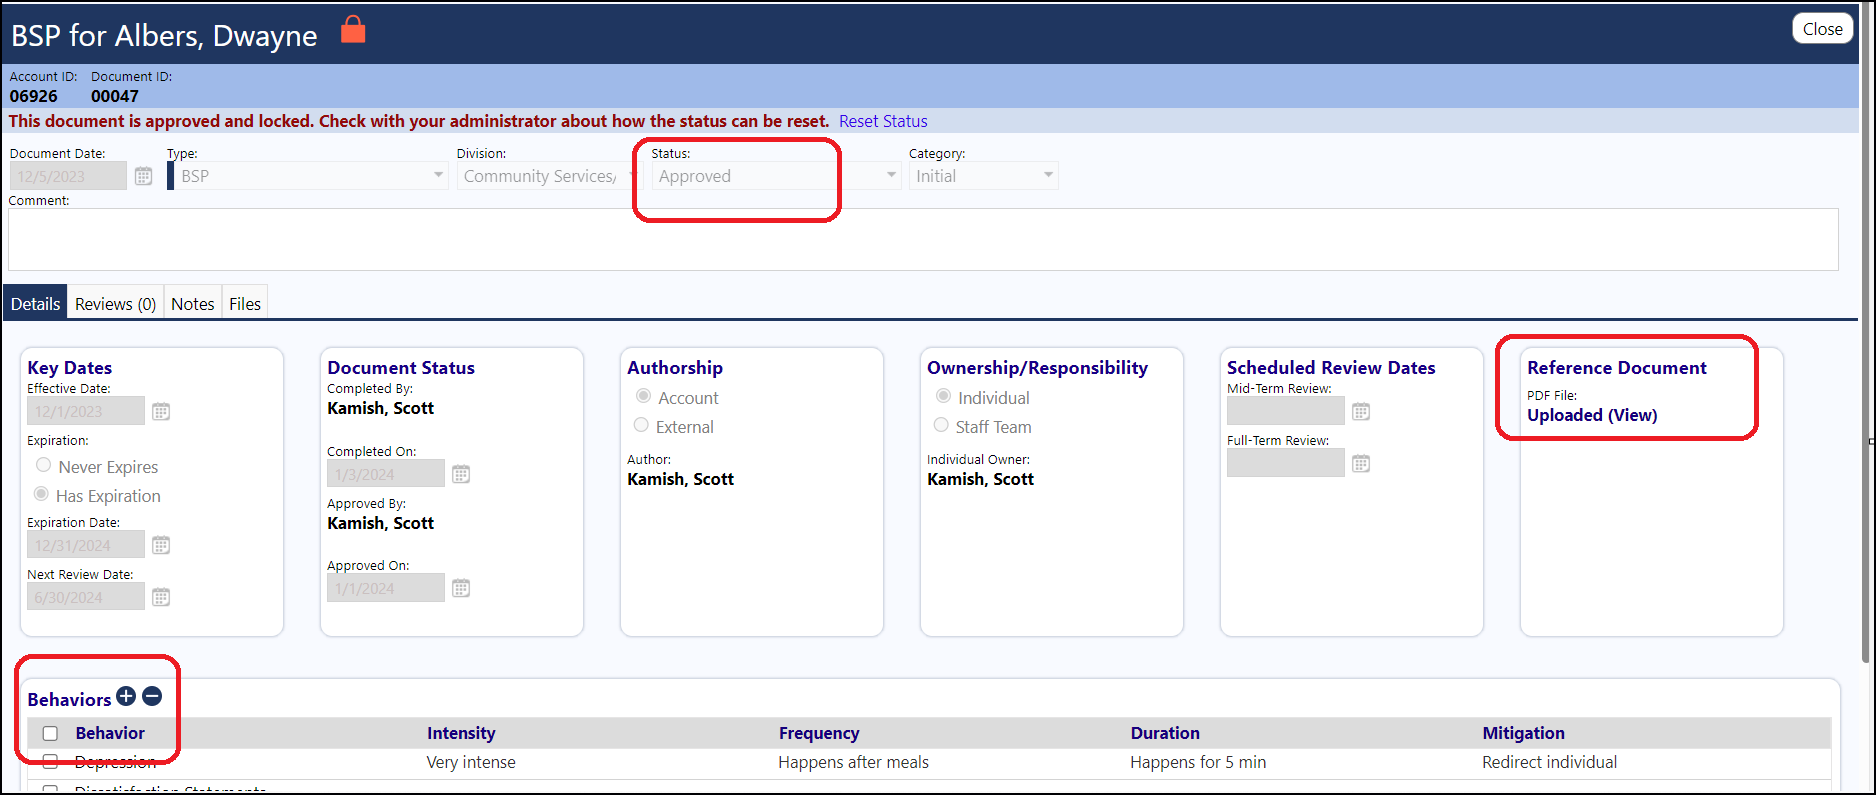This screenshot has width=1876, height=795.
Task: Click the Duration column header
Action: (x=1165, y=733)
